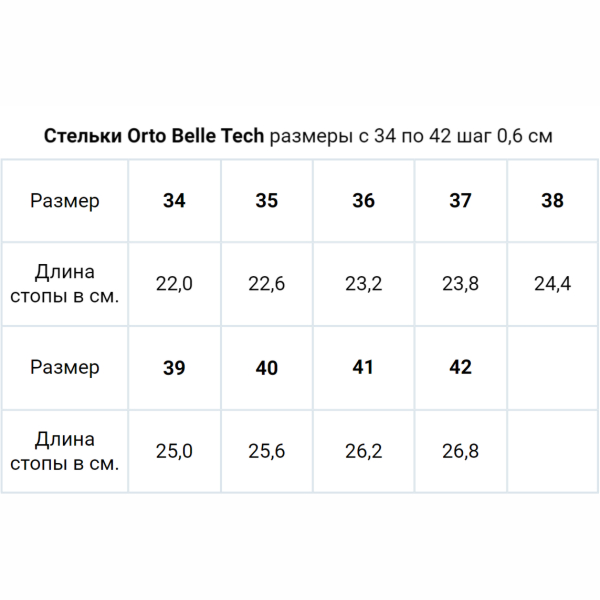Click the title text "Стельки Orto Belle Tech"

(x=155, y=136)
